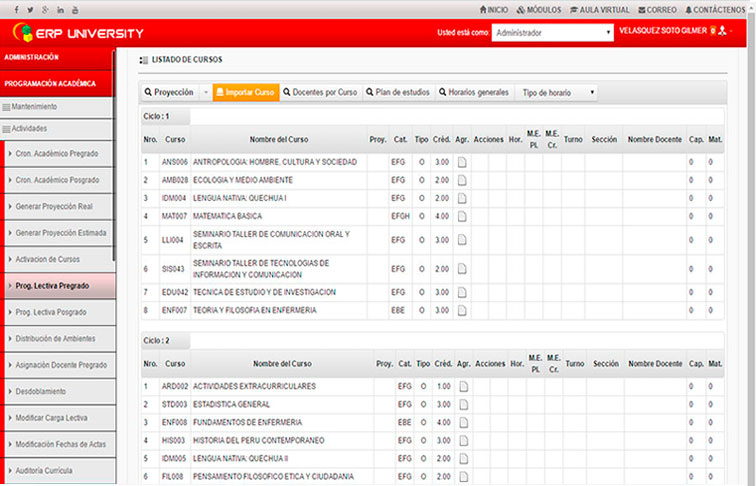Open Prog. Lectiva Posgrado

(x=60, y=313)
